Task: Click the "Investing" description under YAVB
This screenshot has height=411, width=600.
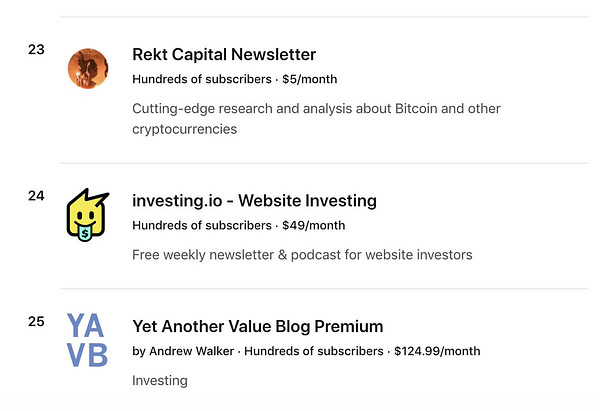Action: point(160,381)
